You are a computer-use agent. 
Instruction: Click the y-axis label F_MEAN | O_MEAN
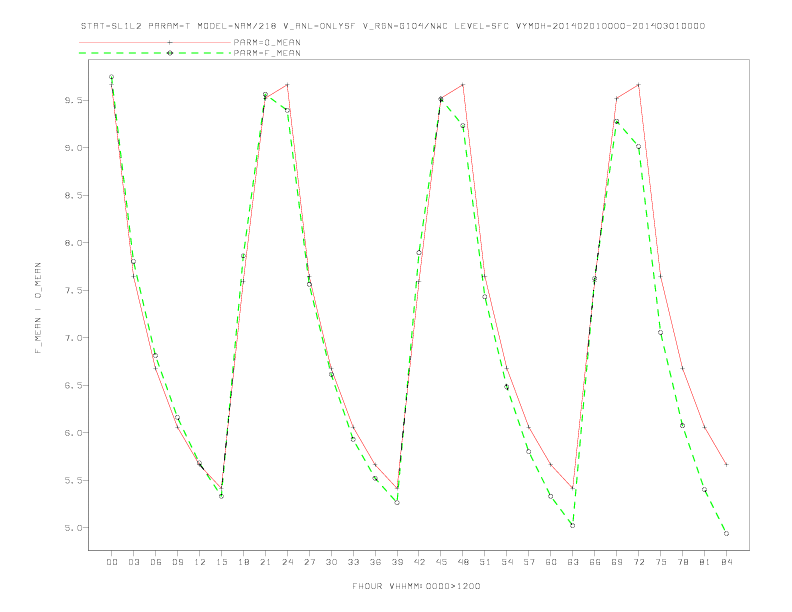point(38,308)
